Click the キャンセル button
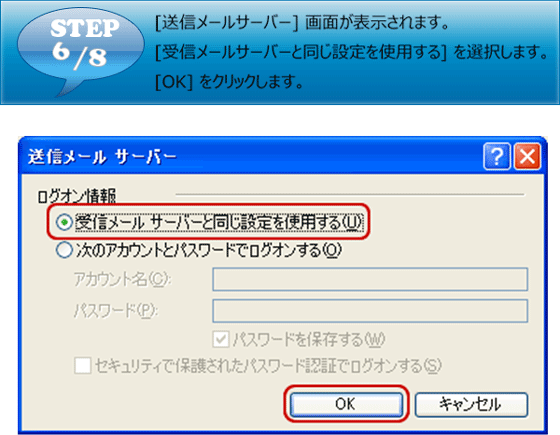Viewport: 560px width, 435px height. tap(471, 404)
